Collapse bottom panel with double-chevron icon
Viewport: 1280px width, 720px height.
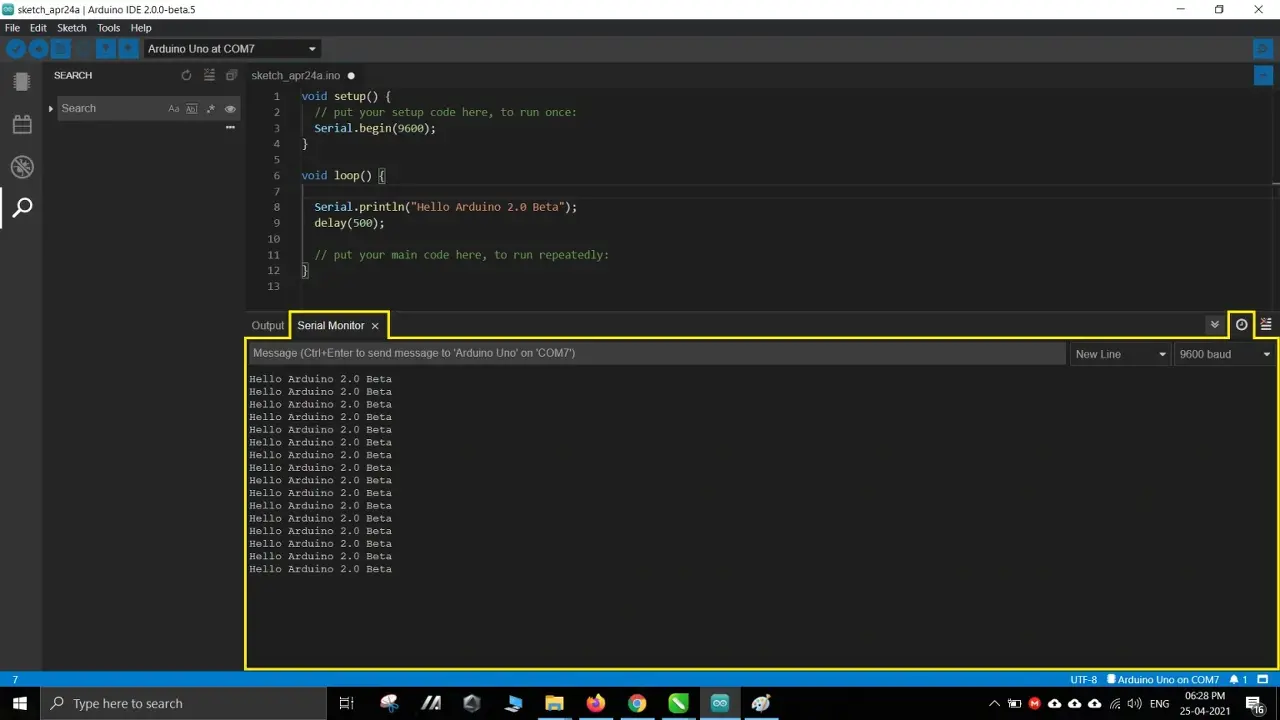point(1214,324)
